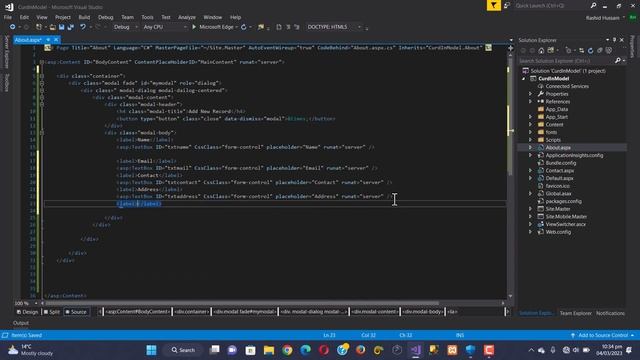
Task: Click the div.modal-body breadcrumb
Action: tap(422, 312)
